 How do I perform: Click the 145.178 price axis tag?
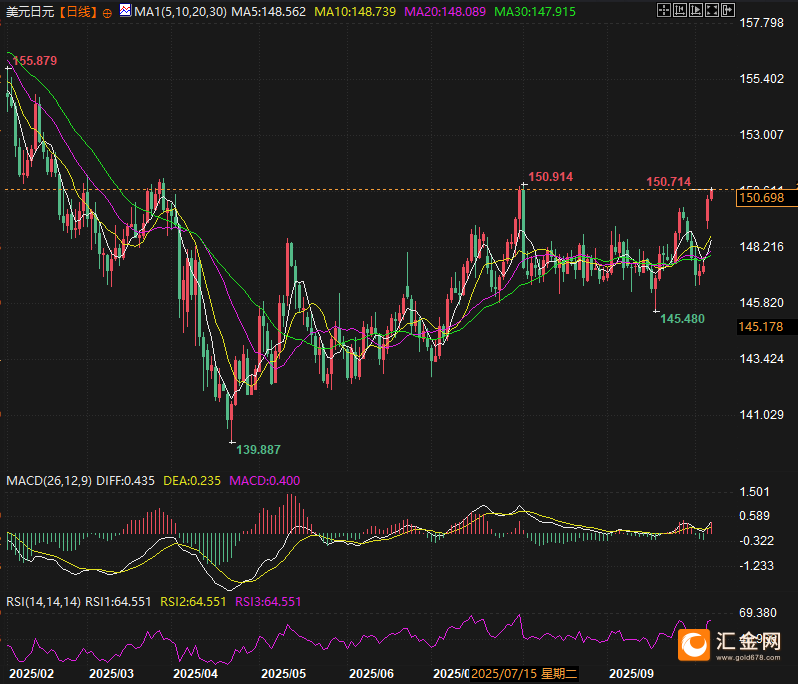click(x=766, y=327)
